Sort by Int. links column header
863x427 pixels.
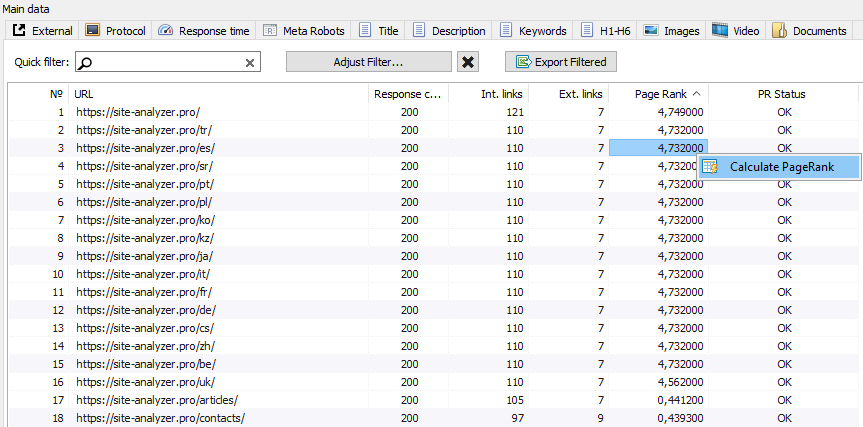pyautogui.click(x=489, y=94)
